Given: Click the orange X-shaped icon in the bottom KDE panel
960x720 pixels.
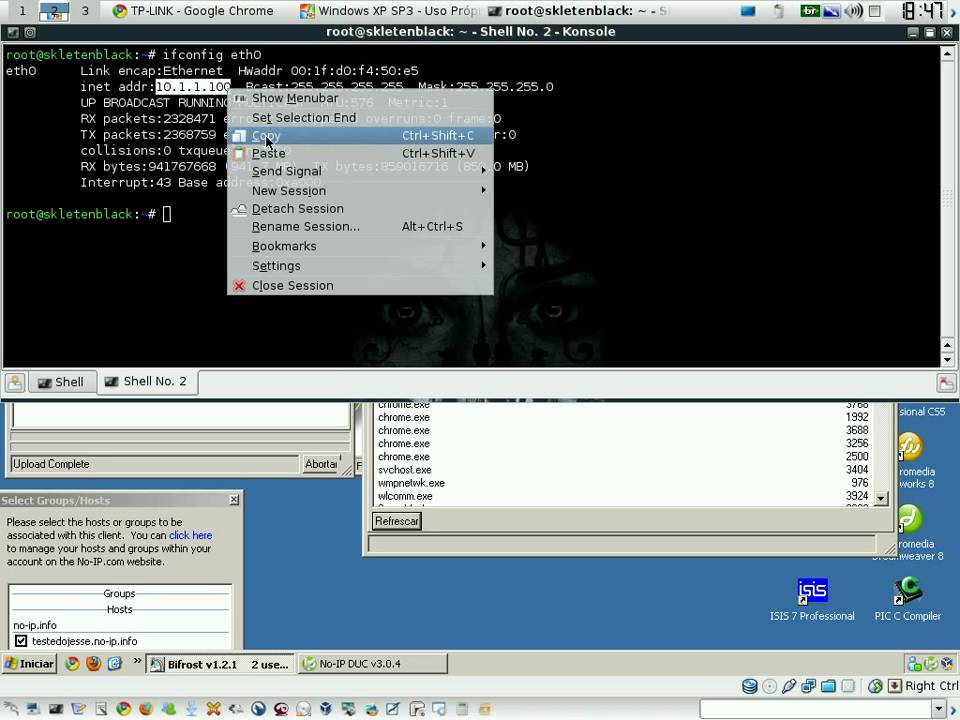Looking at the screenshot, I should pos(213,709).
